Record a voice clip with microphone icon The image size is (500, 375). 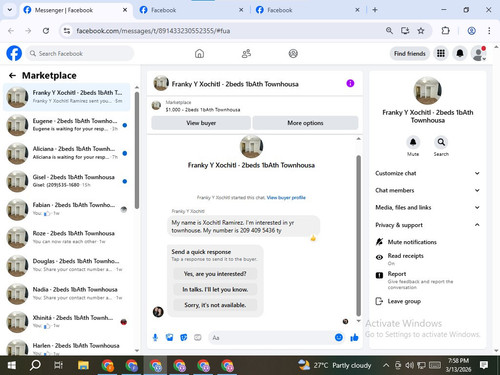point(155,338)
